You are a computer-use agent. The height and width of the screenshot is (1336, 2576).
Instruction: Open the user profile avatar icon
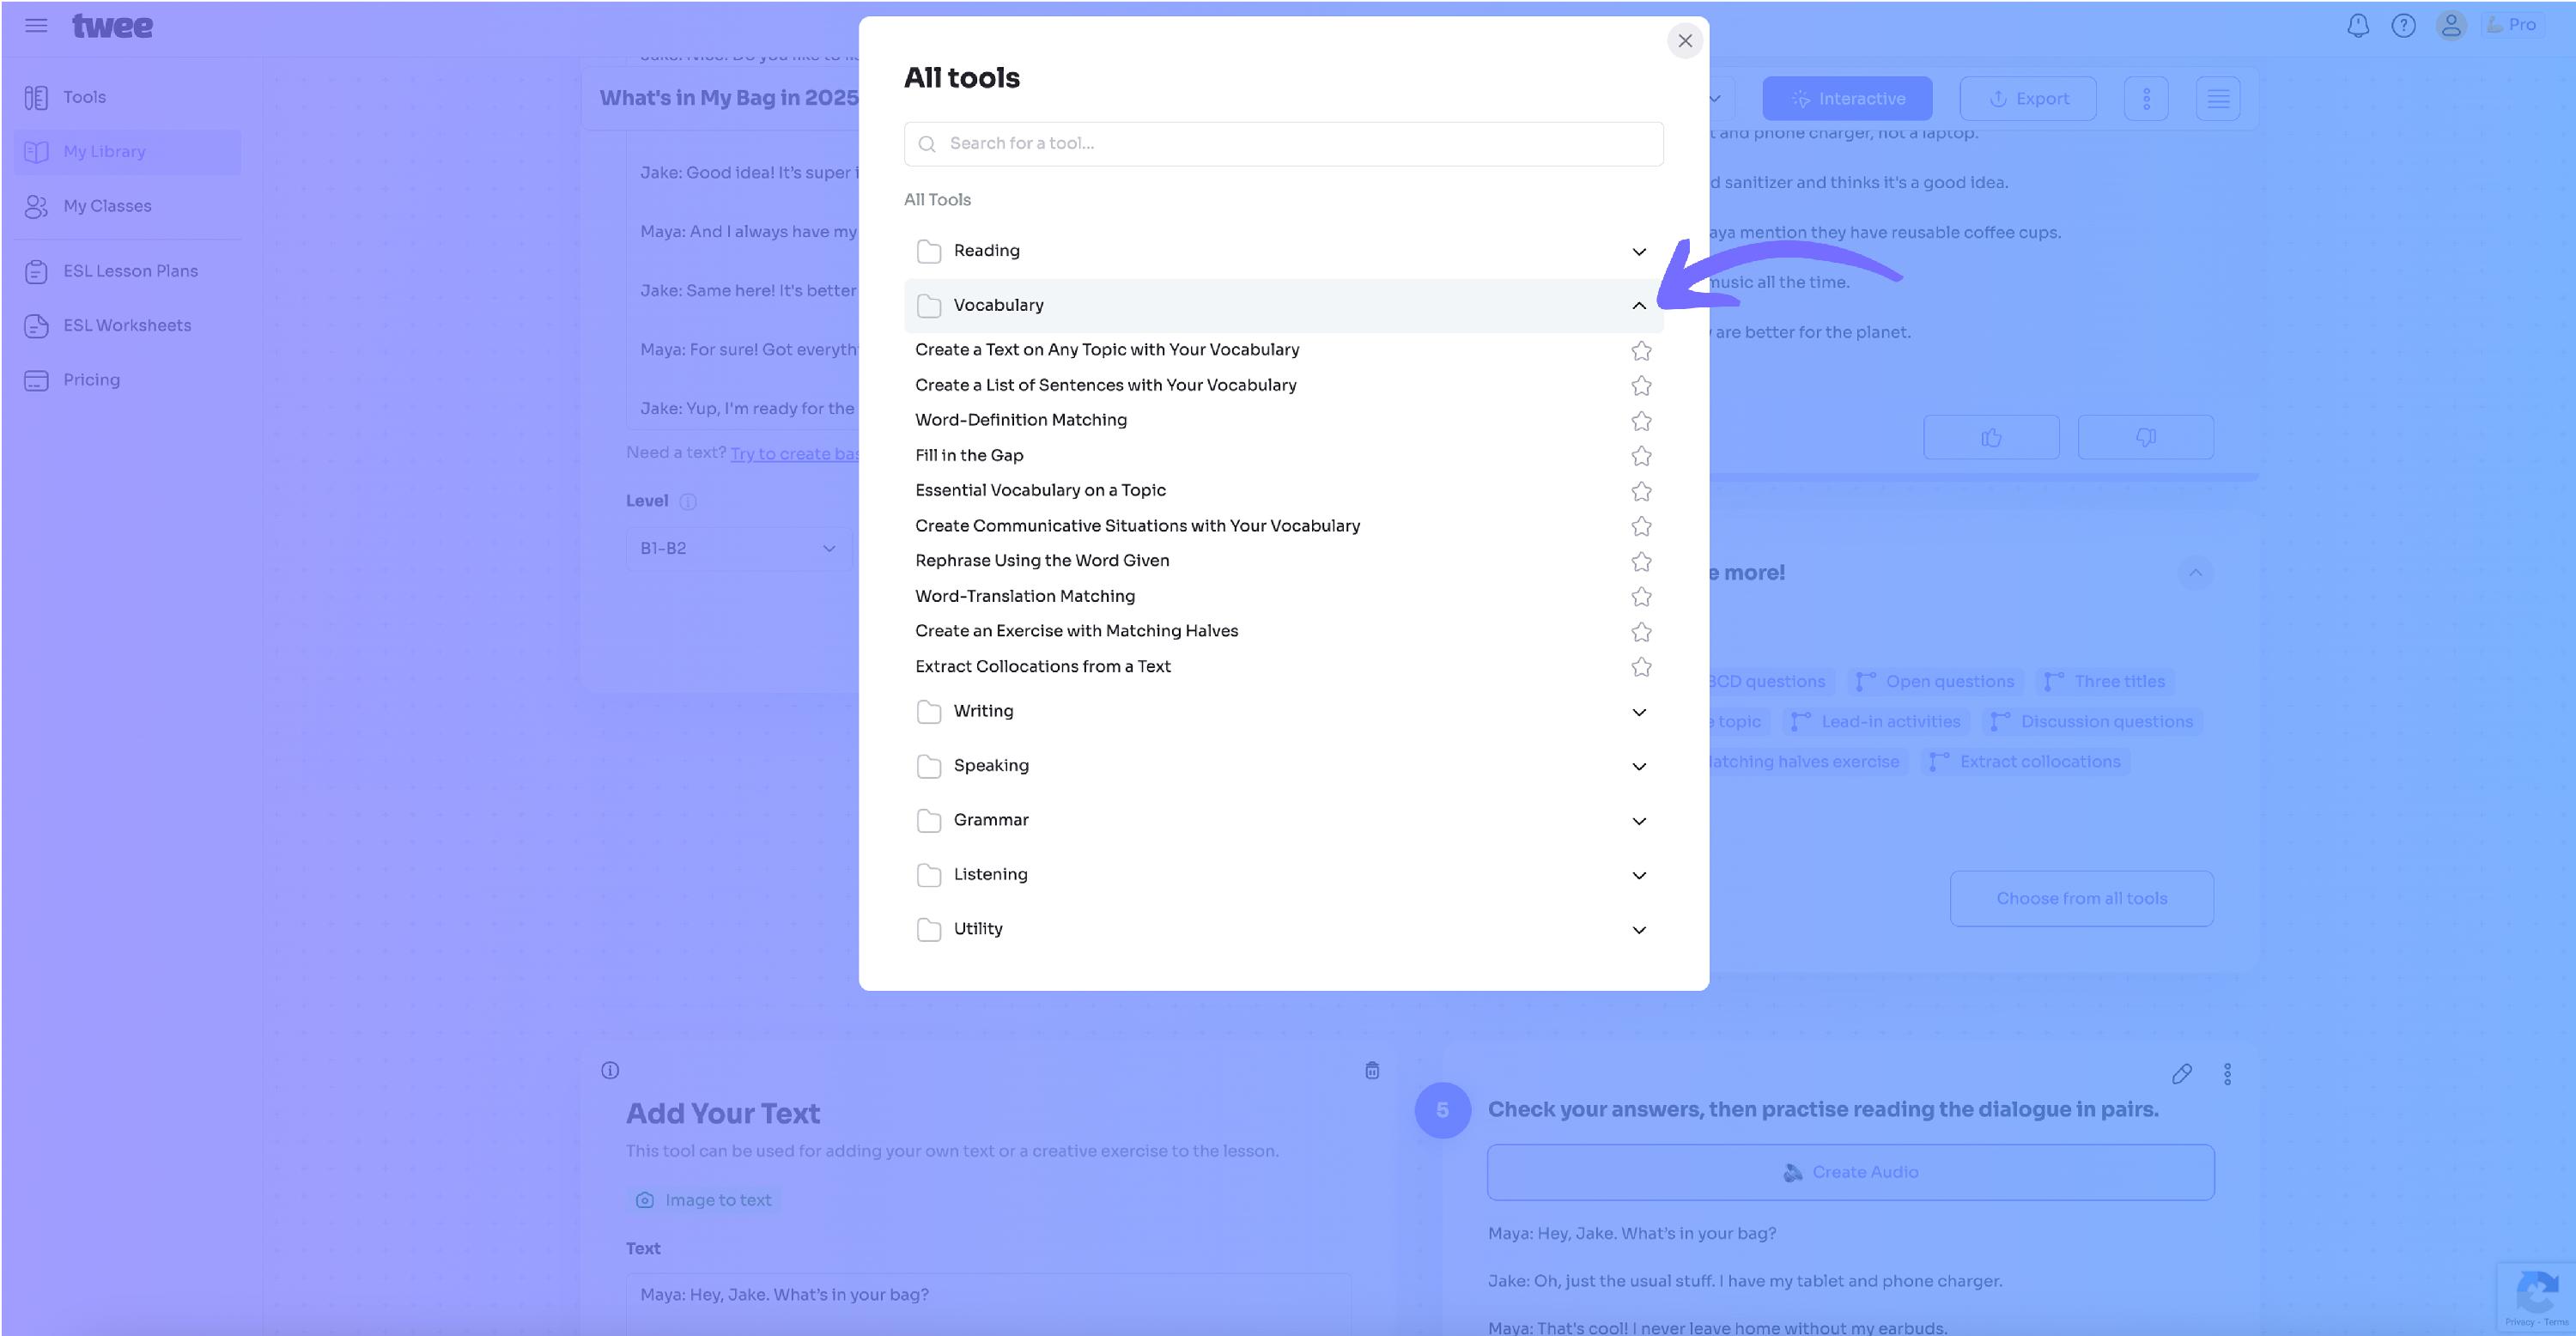[x=2450, y=25]
